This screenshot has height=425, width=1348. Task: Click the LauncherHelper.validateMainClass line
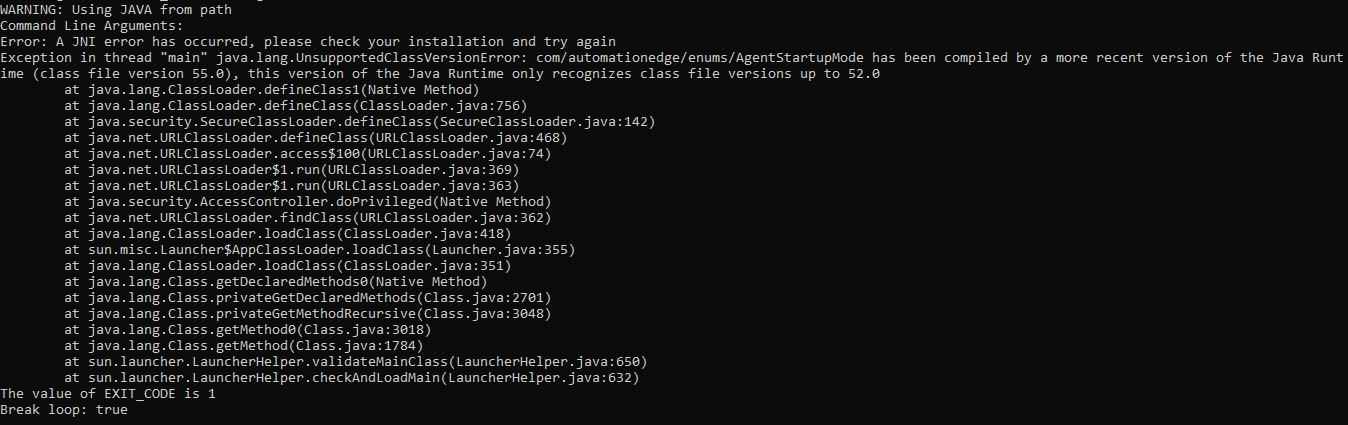click(356, 361)
